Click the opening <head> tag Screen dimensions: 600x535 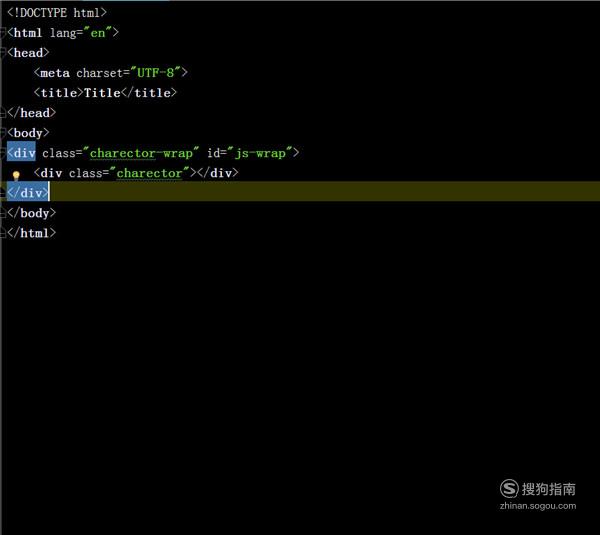point(28,53)
